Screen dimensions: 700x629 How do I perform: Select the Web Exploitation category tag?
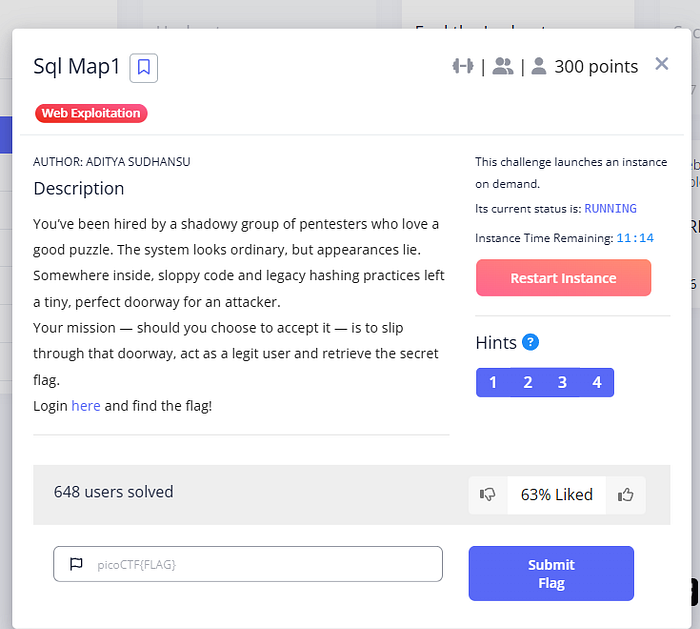(x=91, y=113)
